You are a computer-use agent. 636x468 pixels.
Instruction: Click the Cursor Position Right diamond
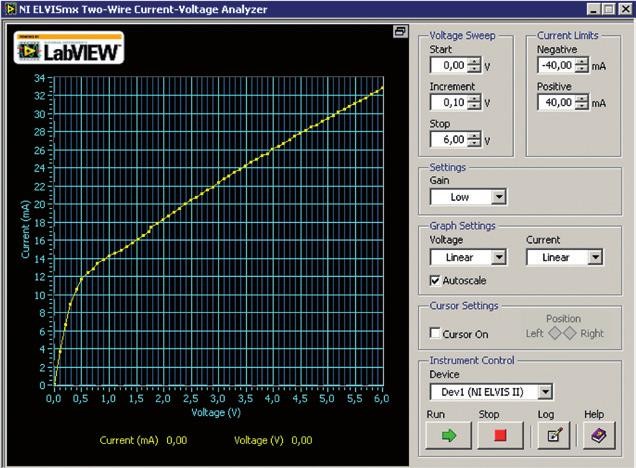pyautogui.click(x=569, y=333)
